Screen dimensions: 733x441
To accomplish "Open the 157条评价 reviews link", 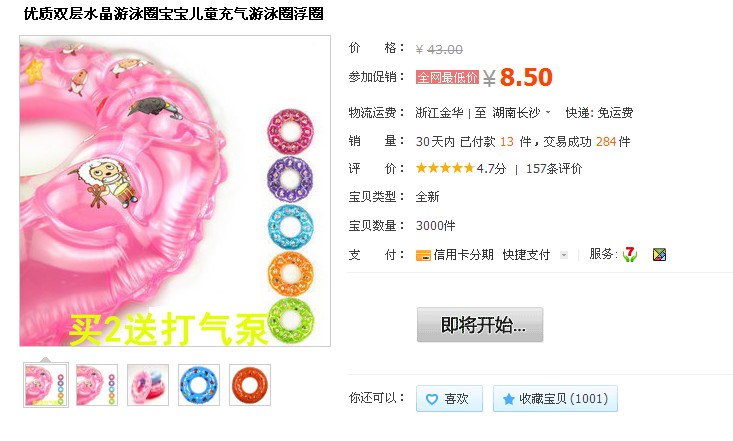I will (554, 168).
